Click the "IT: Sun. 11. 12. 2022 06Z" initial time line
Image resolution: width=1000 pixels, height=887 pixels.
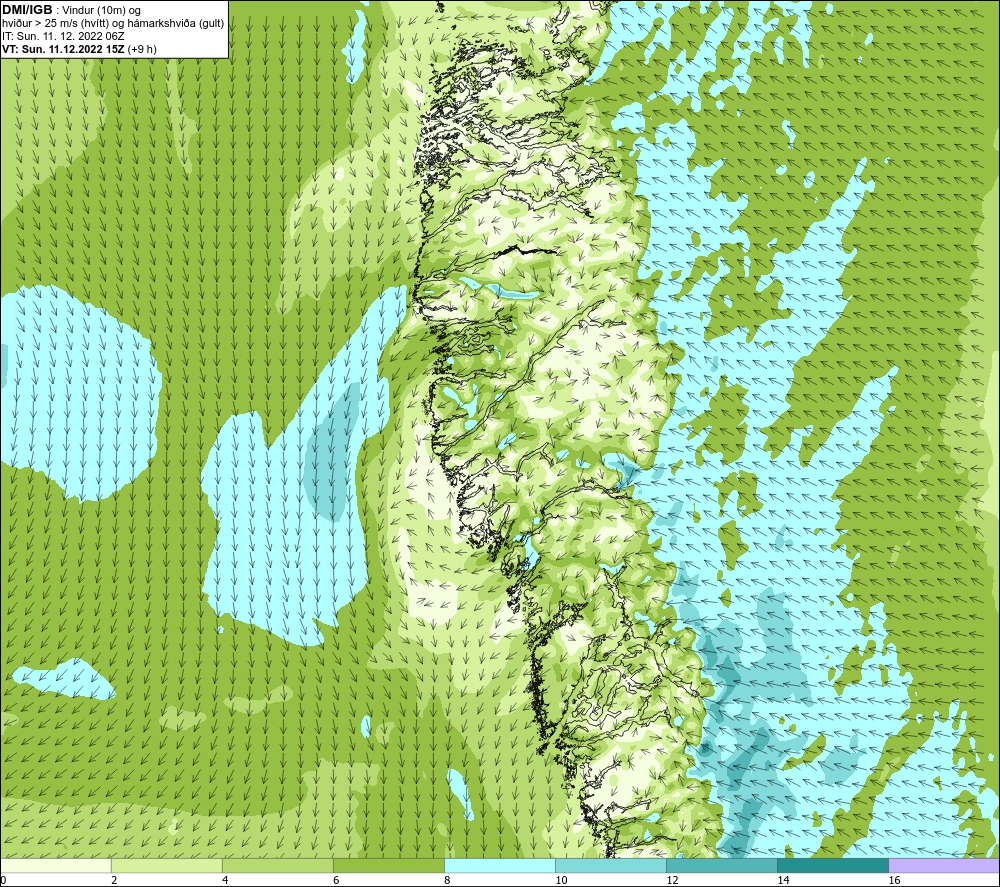click(x=63, y=36)
